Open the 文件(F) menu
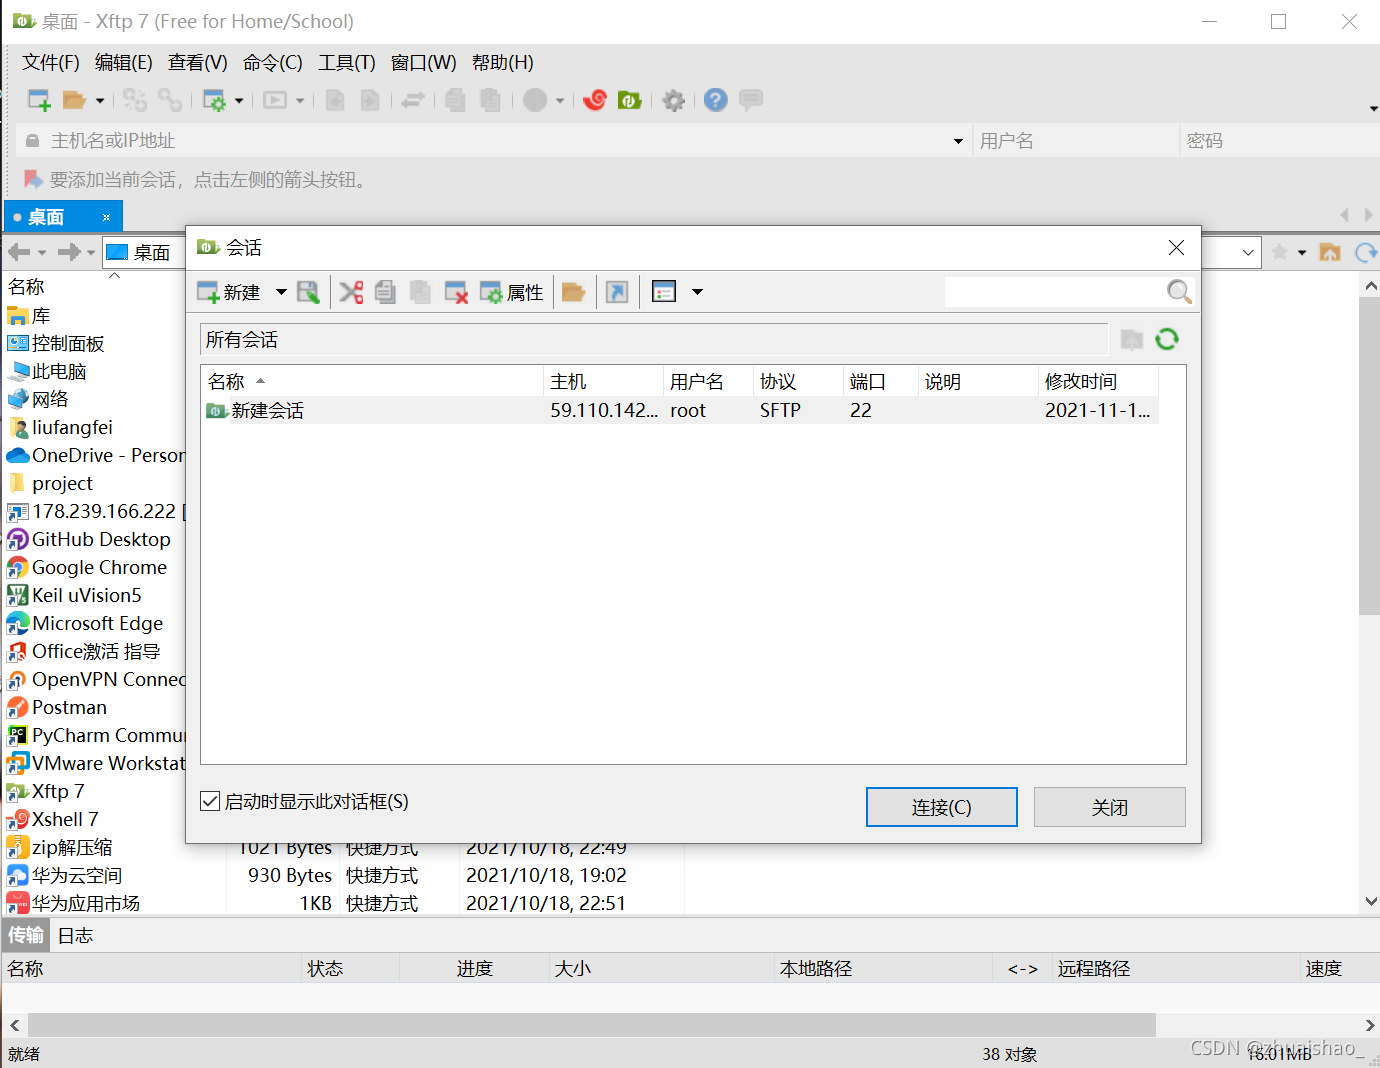 [51, 63]
